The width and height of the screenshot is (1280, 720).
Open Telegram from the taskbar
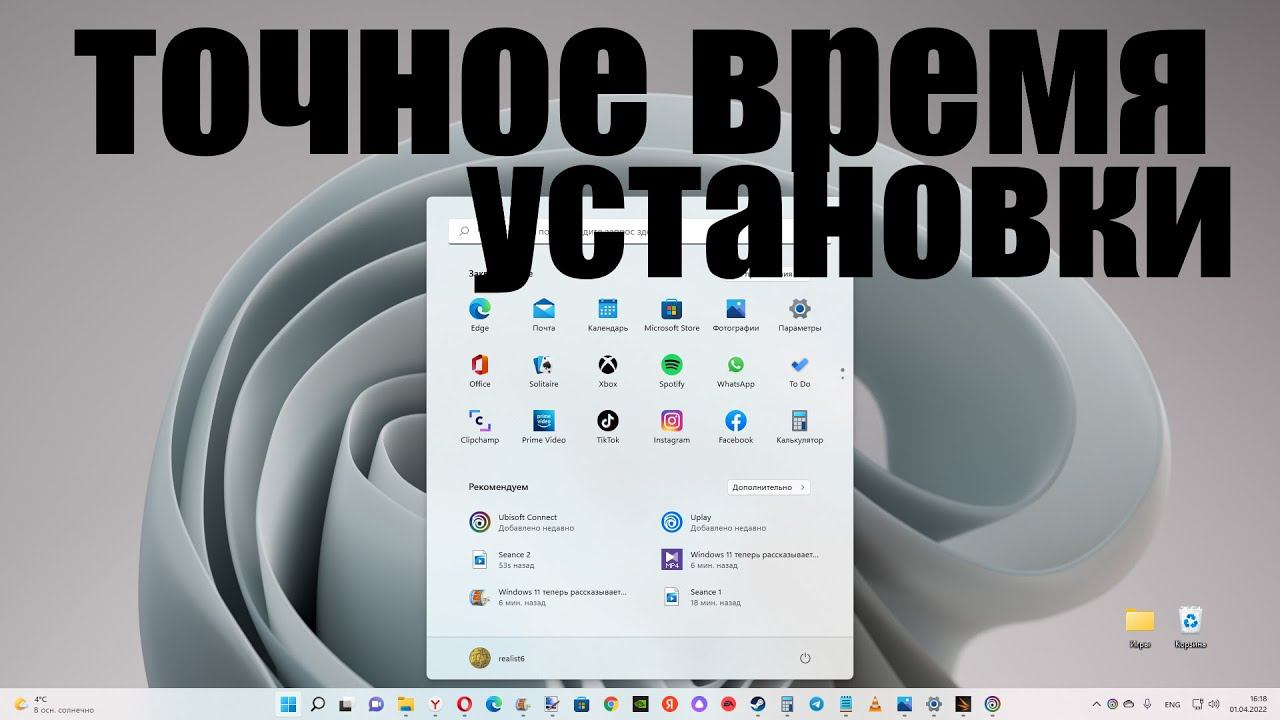816,704
